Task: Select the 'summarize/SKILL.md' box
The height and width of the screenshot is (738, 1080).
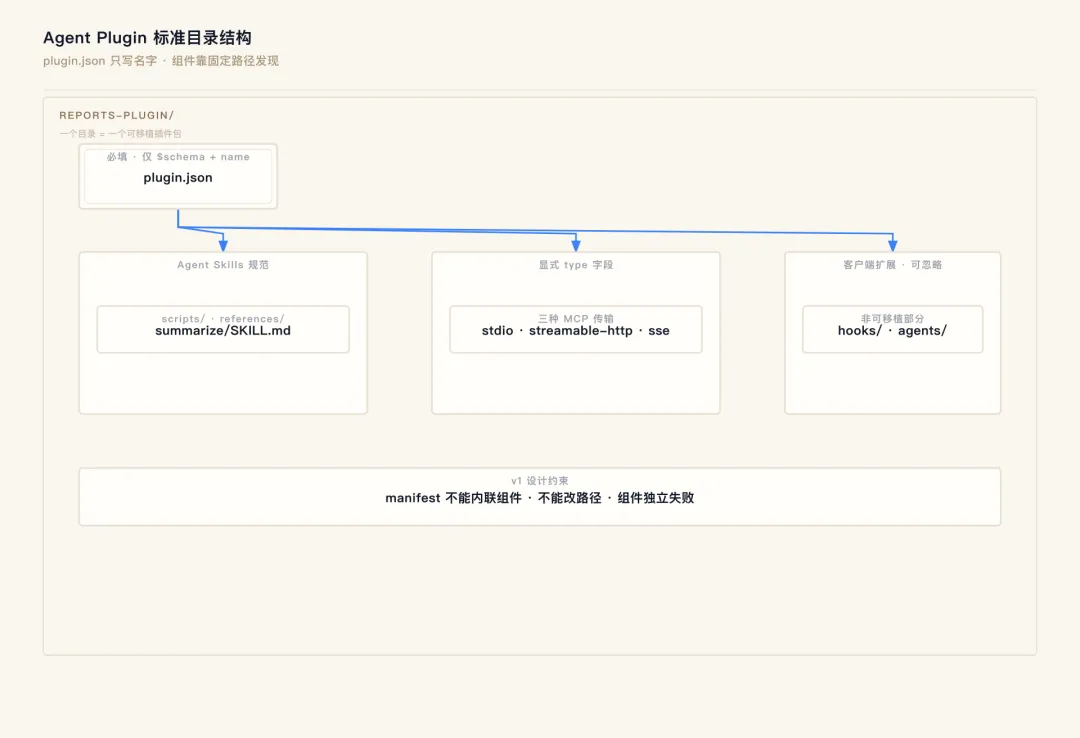Action: point(222,329)
